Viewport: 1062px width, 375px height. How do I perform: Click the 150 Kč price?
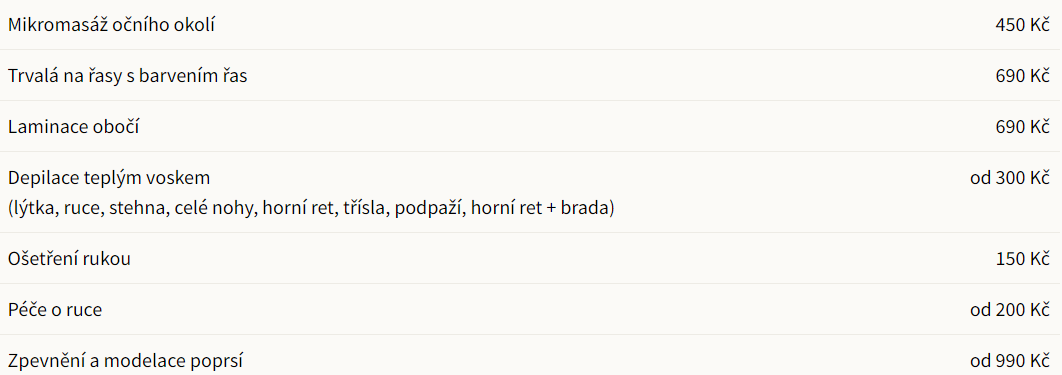coord(1023,259)
